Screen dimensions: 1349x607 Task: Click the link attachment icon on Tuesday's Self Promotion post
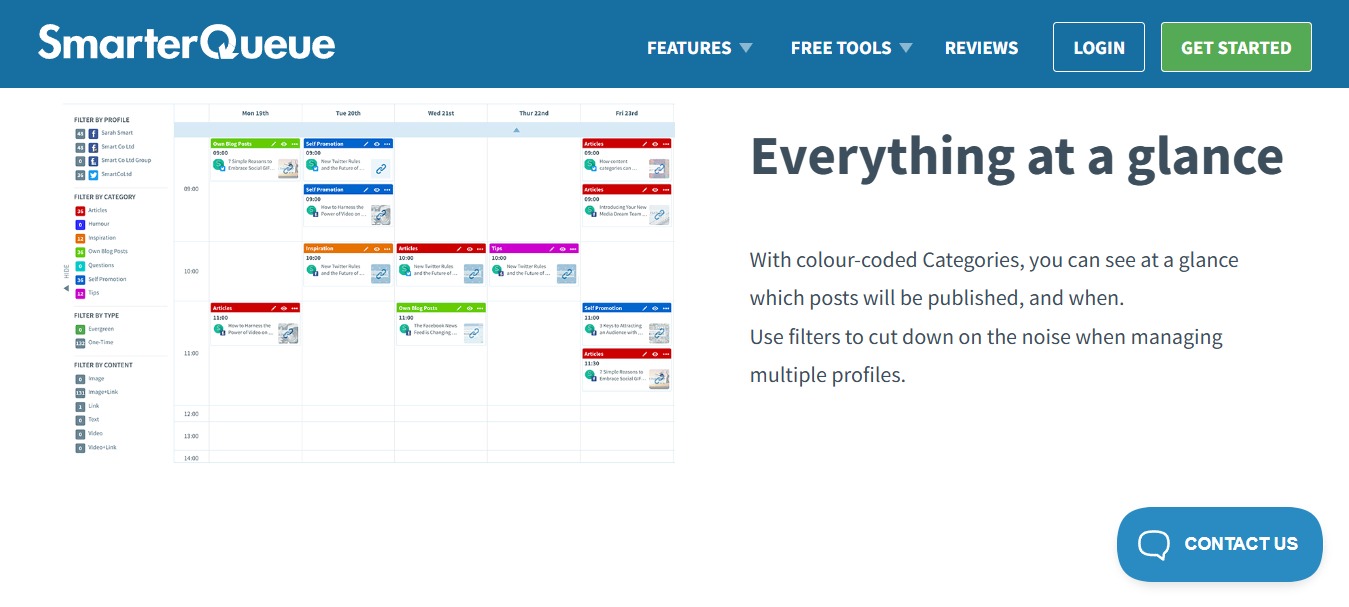[381, 170]
